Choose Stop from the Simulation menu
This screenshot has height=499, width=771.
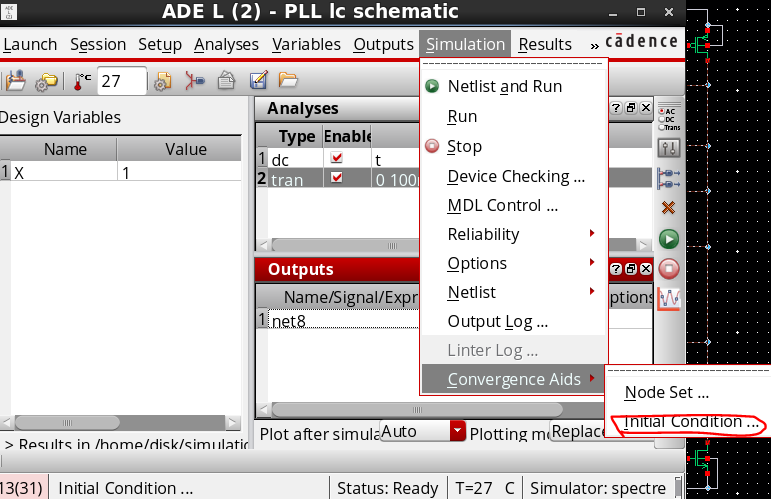point(513,146)
